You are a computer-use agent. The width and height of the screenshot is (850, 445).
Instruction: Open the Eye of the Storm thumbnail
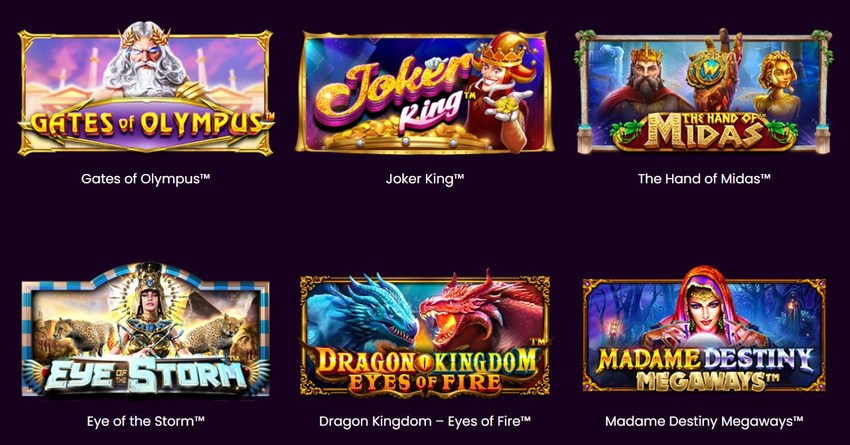(x=145, y=330)
